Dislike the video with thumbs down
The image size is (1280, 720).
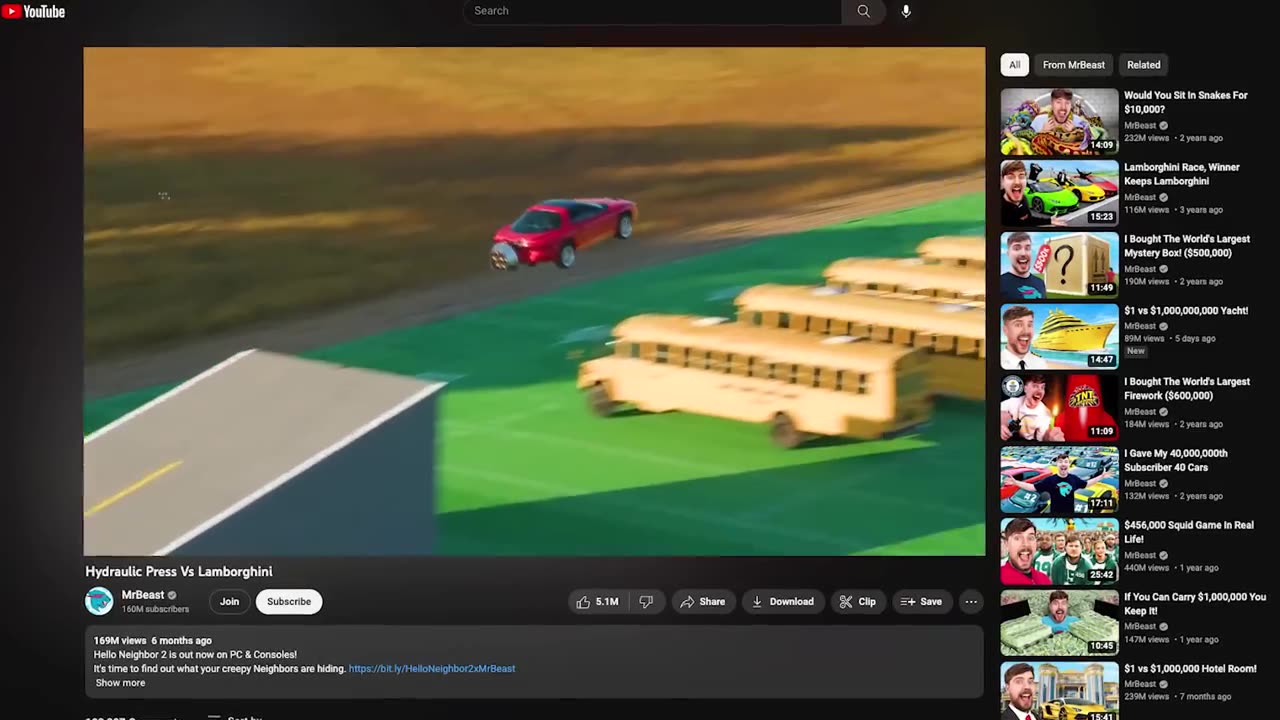click(646, 602)
